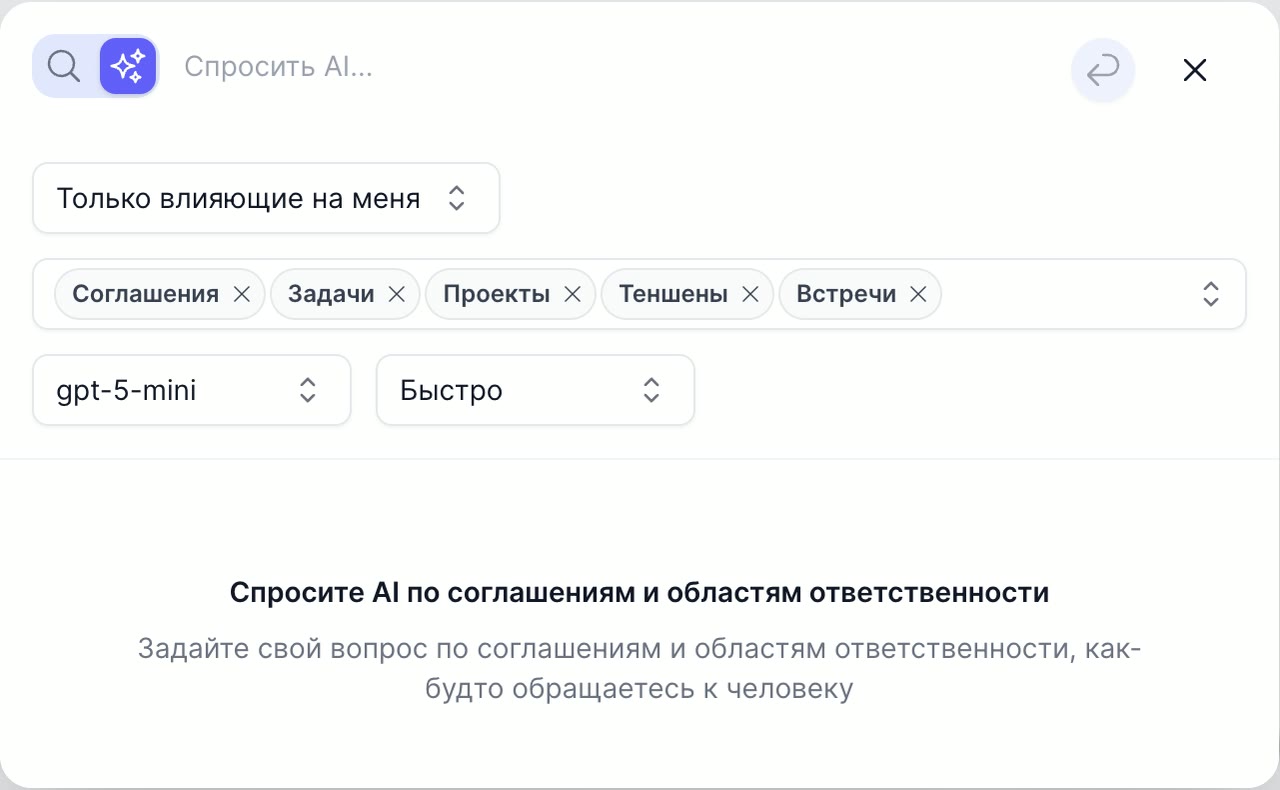Open the gpt-5-mini model dropdown

[x=191, y=390]
